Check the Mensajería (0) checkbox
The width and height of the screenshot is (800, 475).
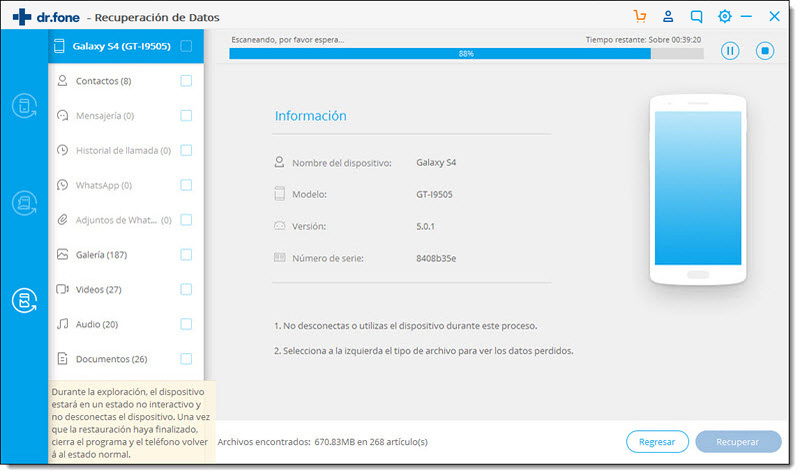coord(186,115)
